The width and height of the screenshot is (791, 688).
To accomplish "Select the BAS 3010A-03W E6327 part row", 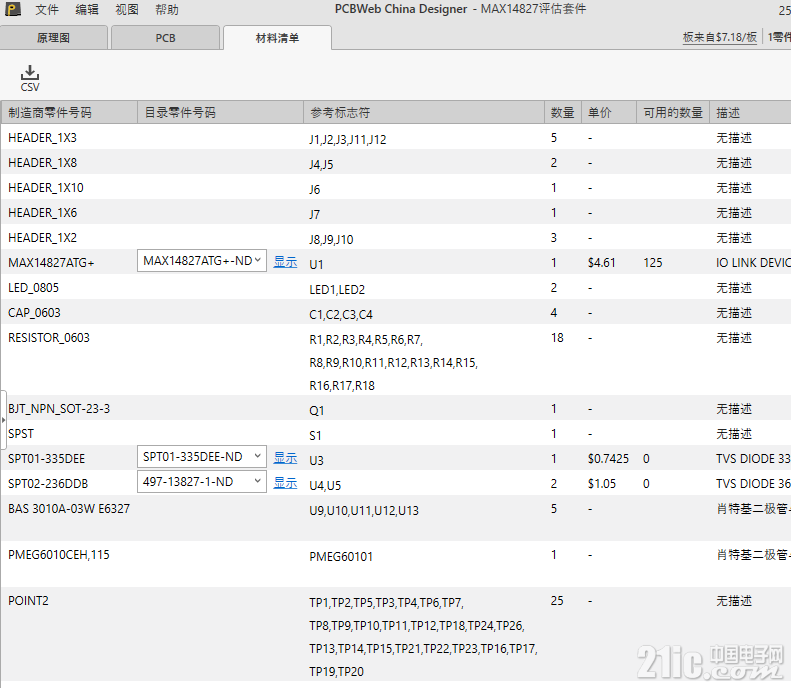I will tap(396, 518).
